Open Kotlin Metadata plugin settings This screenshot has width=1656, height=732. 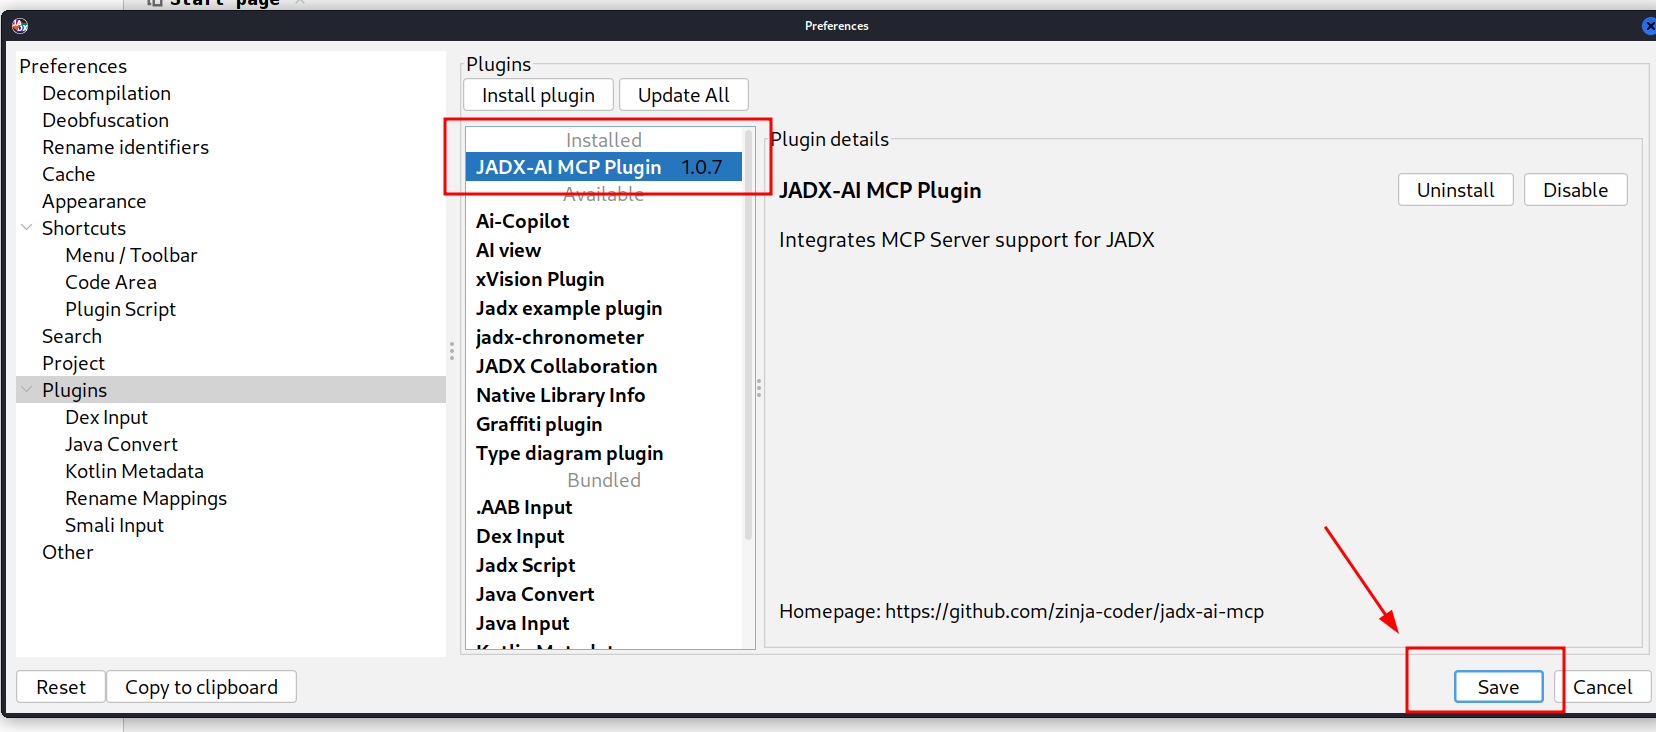click(134, 471)
